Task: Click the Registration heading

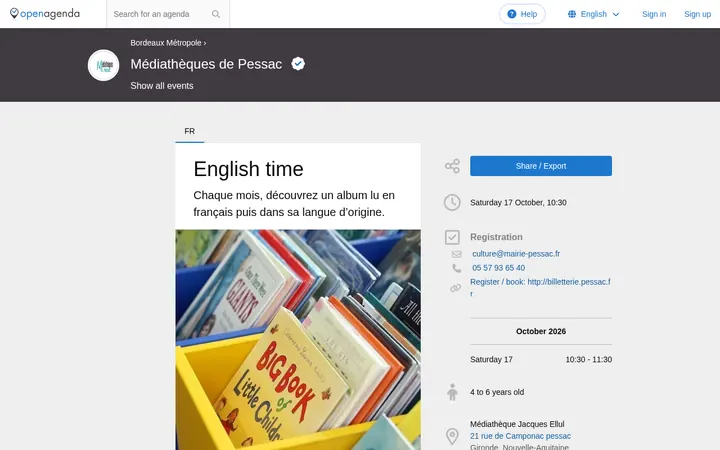Action: pos(496,237)
